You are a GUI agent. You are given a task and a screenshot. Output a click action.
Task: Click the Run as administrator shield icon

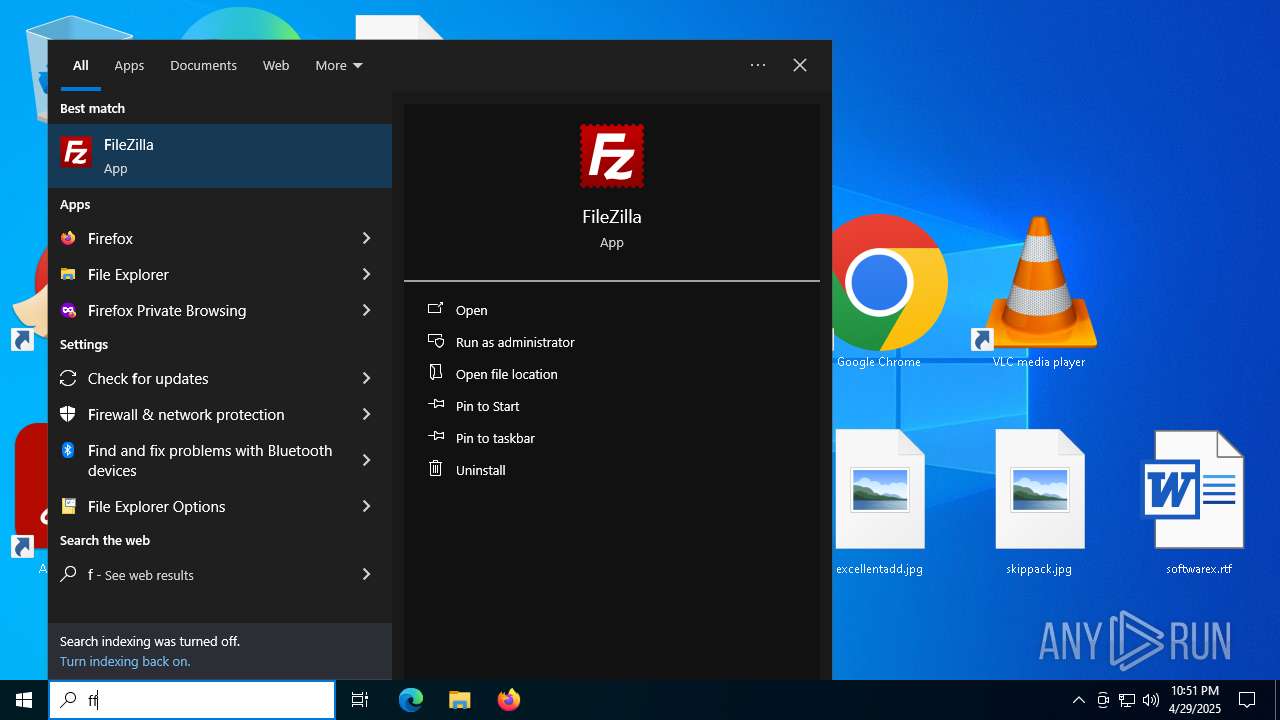tap(435, 341)
